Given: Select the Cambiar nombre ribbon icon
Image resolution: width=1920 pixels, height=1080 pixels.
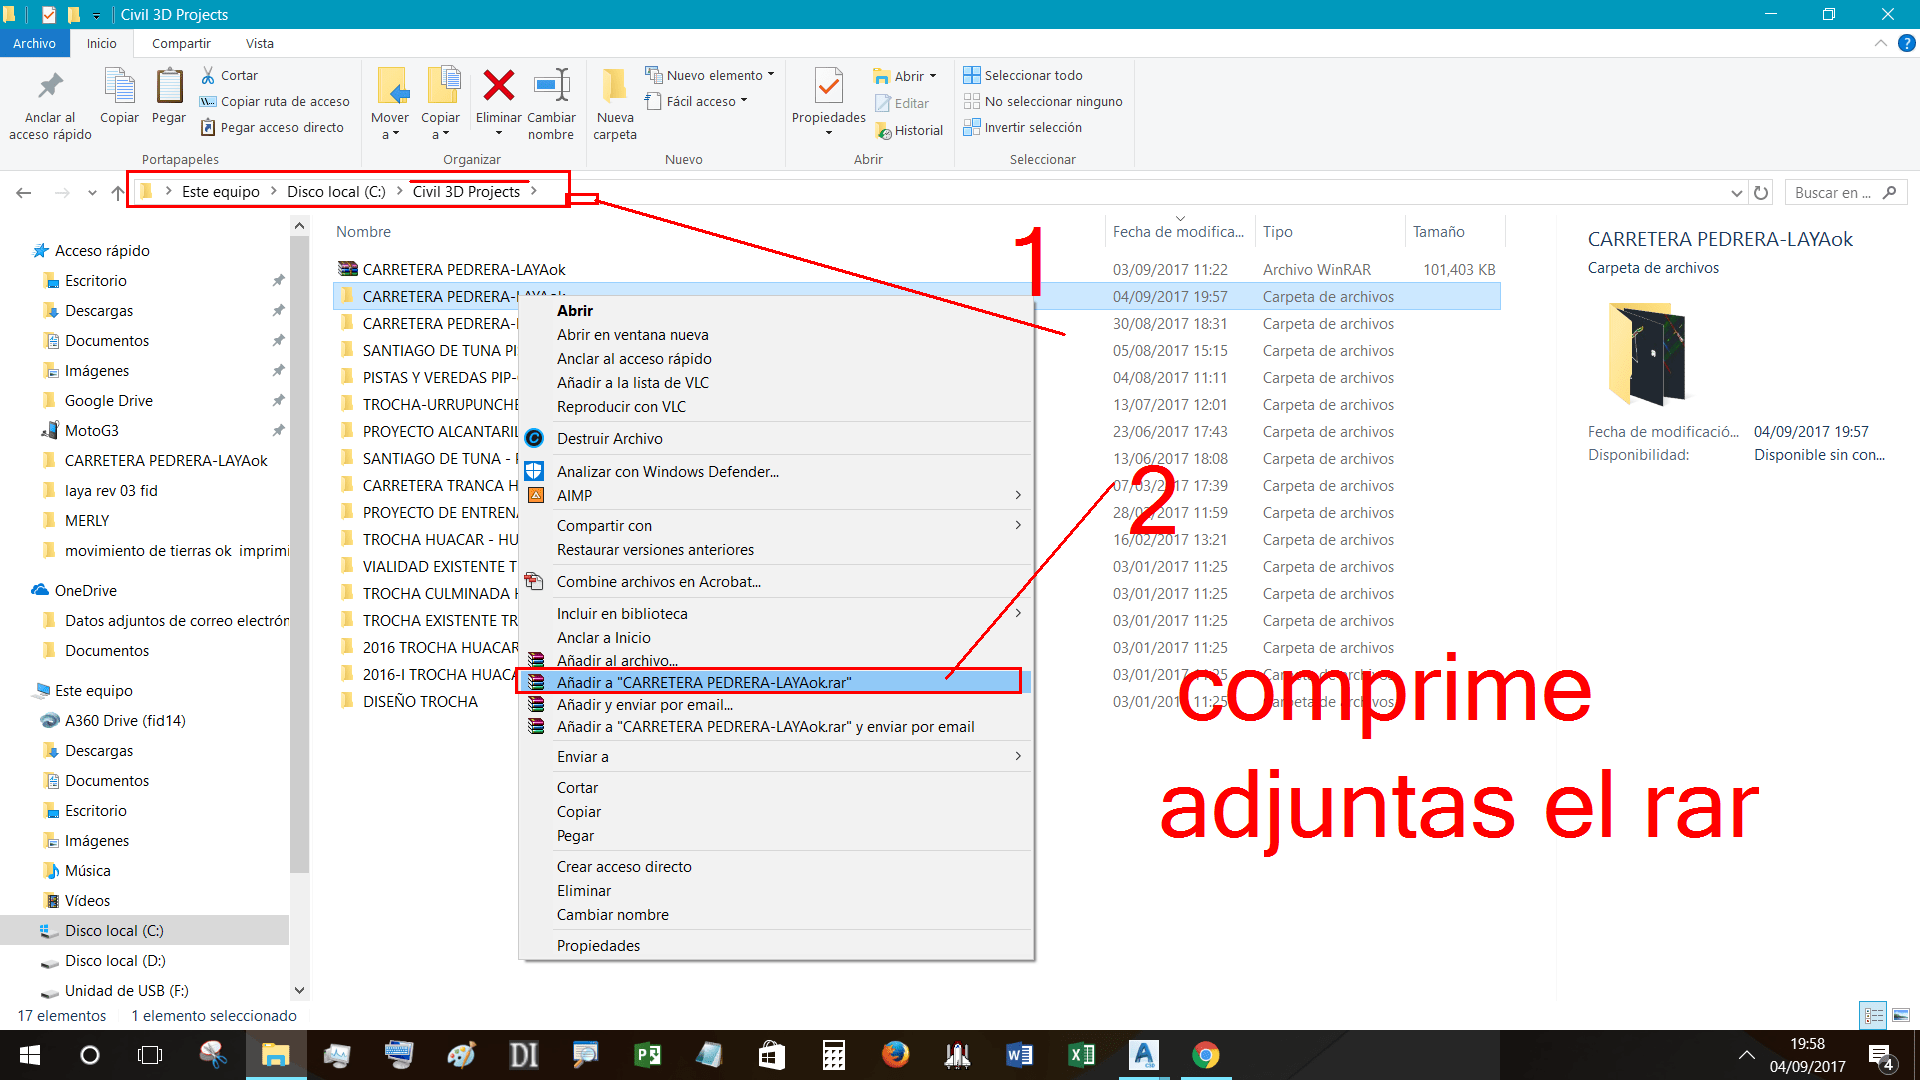Looking at the screenshot, I should (x=551, y=100).
